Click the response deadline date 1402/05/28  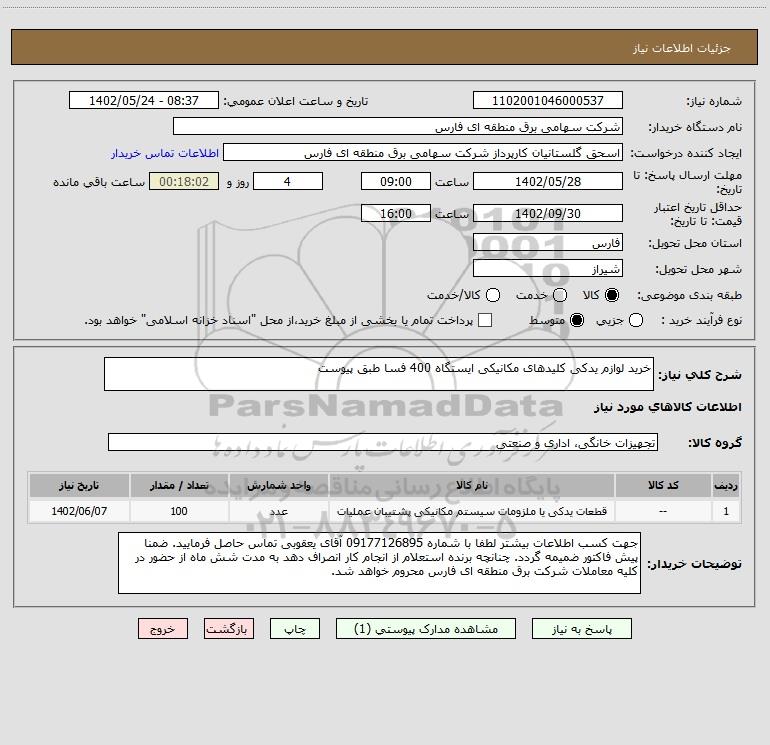548,181
